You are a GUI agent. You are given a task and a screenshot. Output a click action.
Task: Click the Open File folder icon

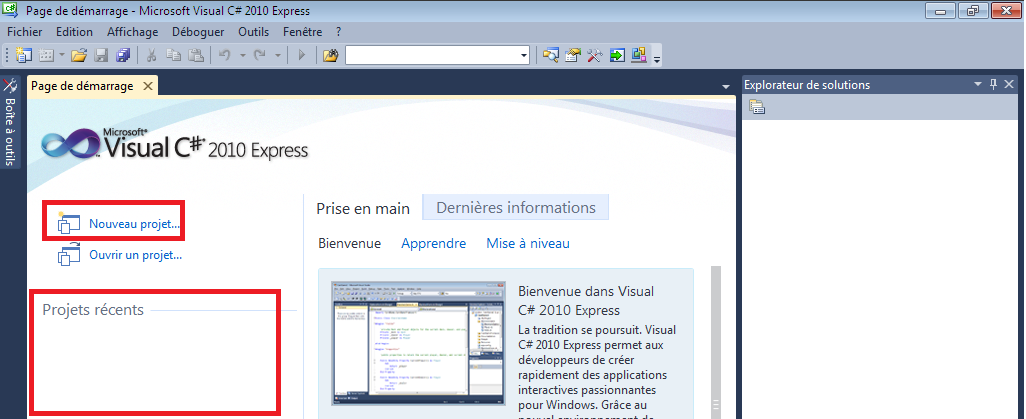point(79,56)
